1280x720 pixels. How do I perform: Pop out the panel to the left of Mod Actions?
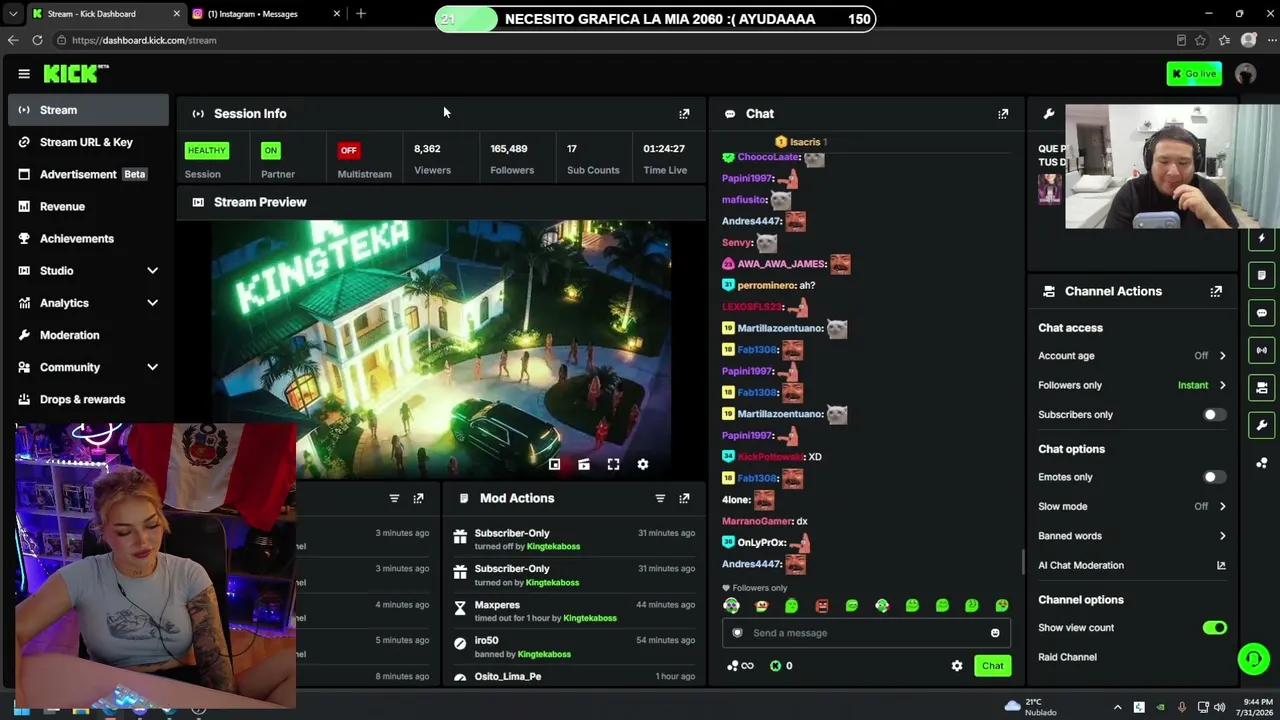[x=418, y=498]
